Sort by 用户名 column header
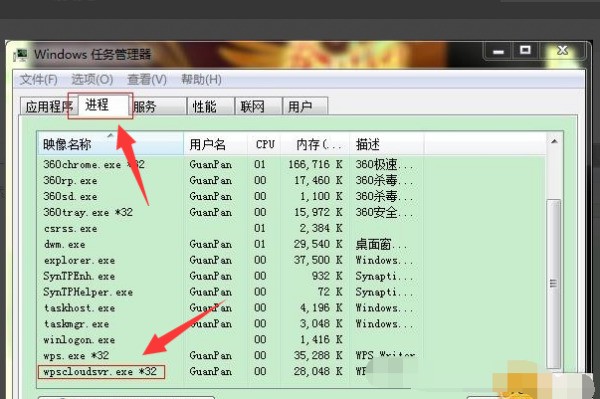The height and width of the screenshot is (399, 600). tap(215, 144)
